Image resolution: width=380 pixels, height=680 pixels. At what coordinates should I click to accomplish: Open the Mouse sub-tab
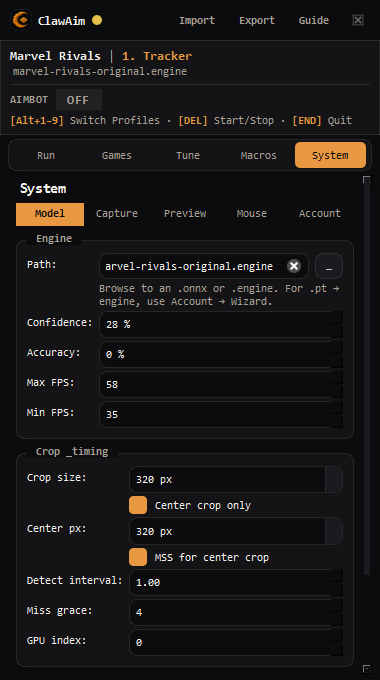(x=252, y=214)
